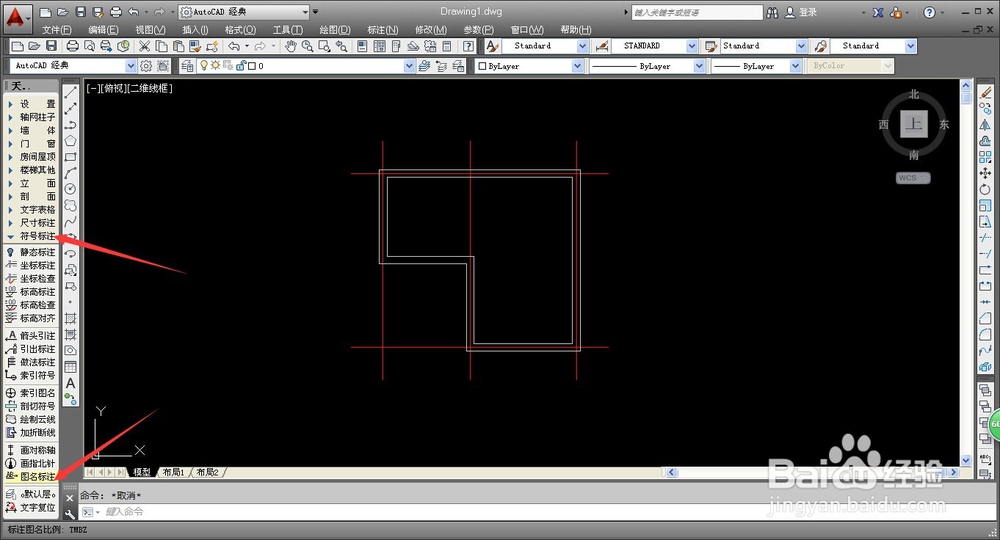Select the Line draw tool
The image size is (1000, 540).
pos(71,93)
